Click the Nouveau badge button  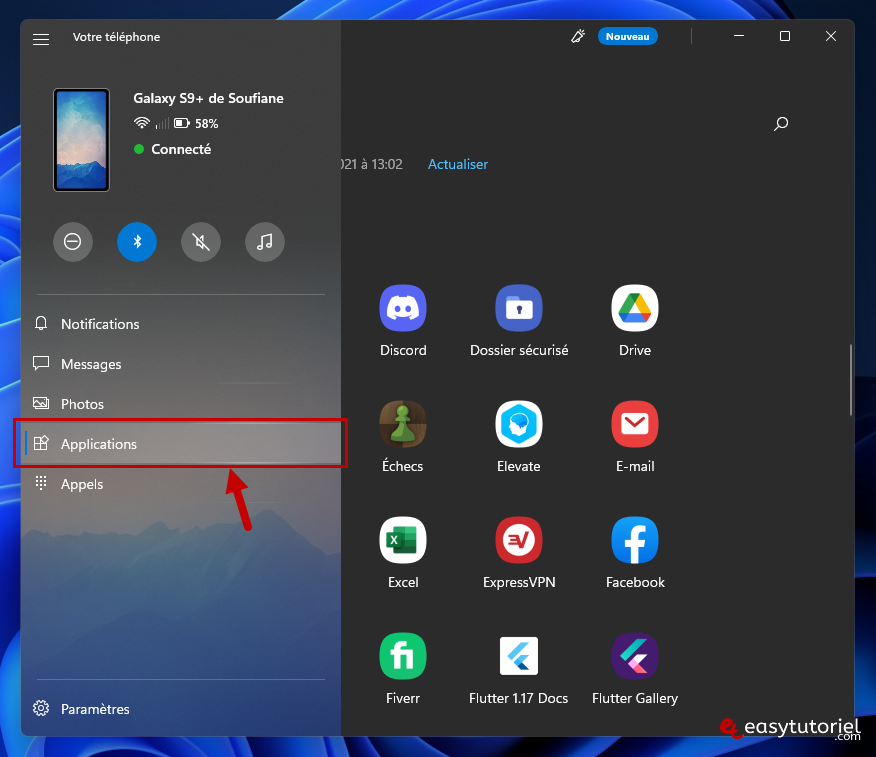click(x=627, y=37)
